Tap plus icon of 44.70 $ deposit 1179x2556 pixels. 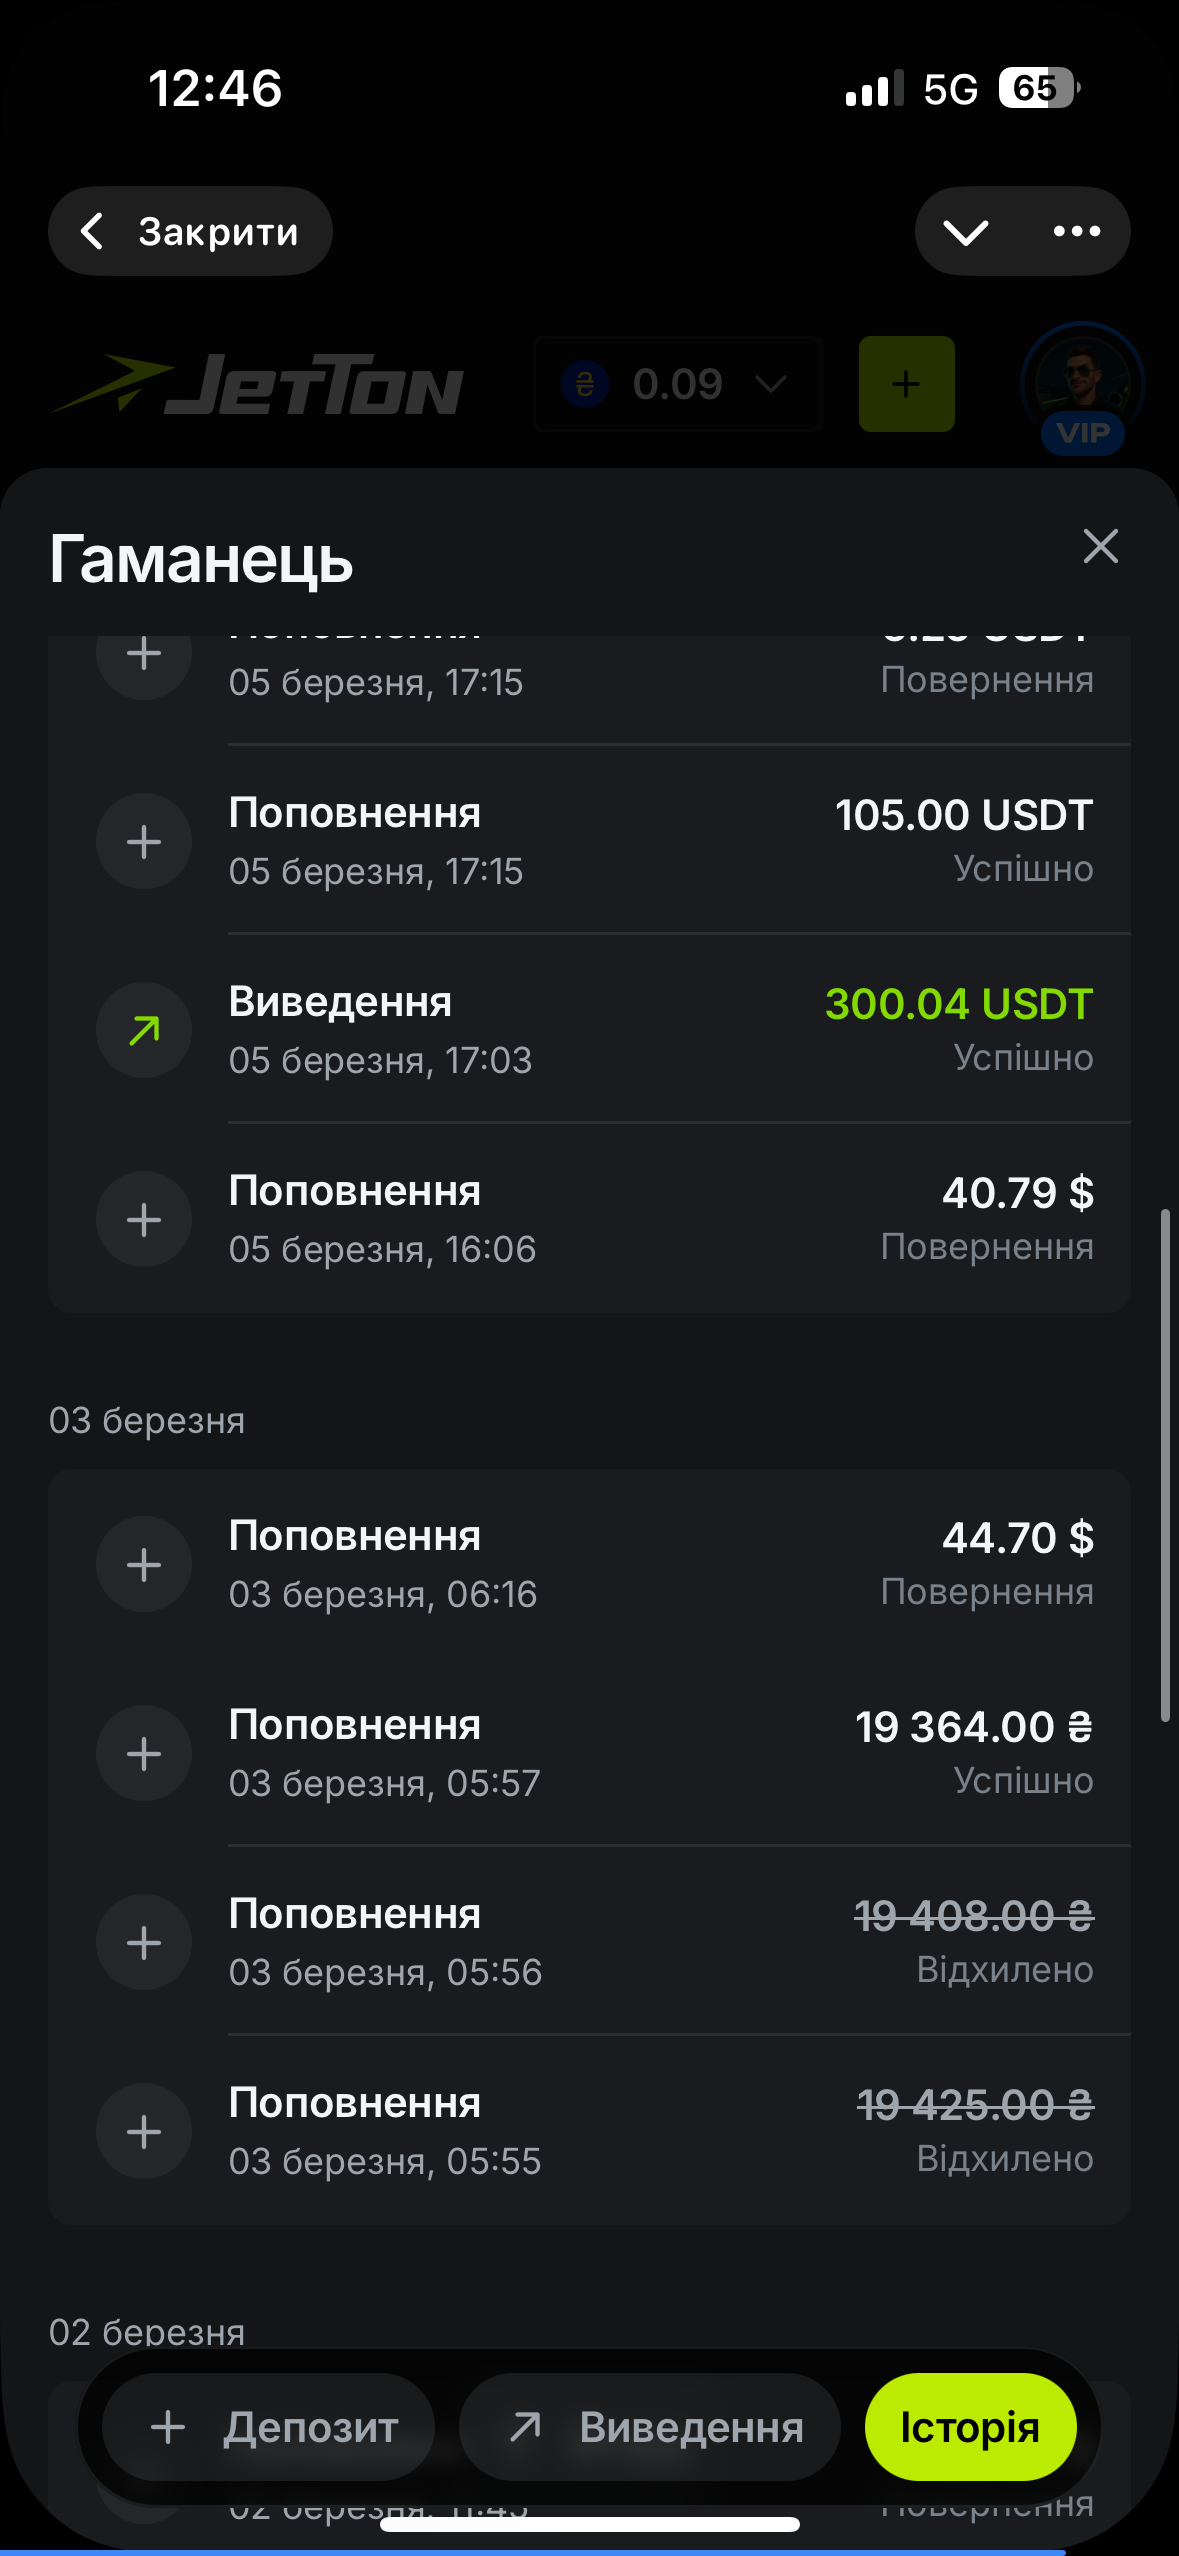(x=144, y=1564)
